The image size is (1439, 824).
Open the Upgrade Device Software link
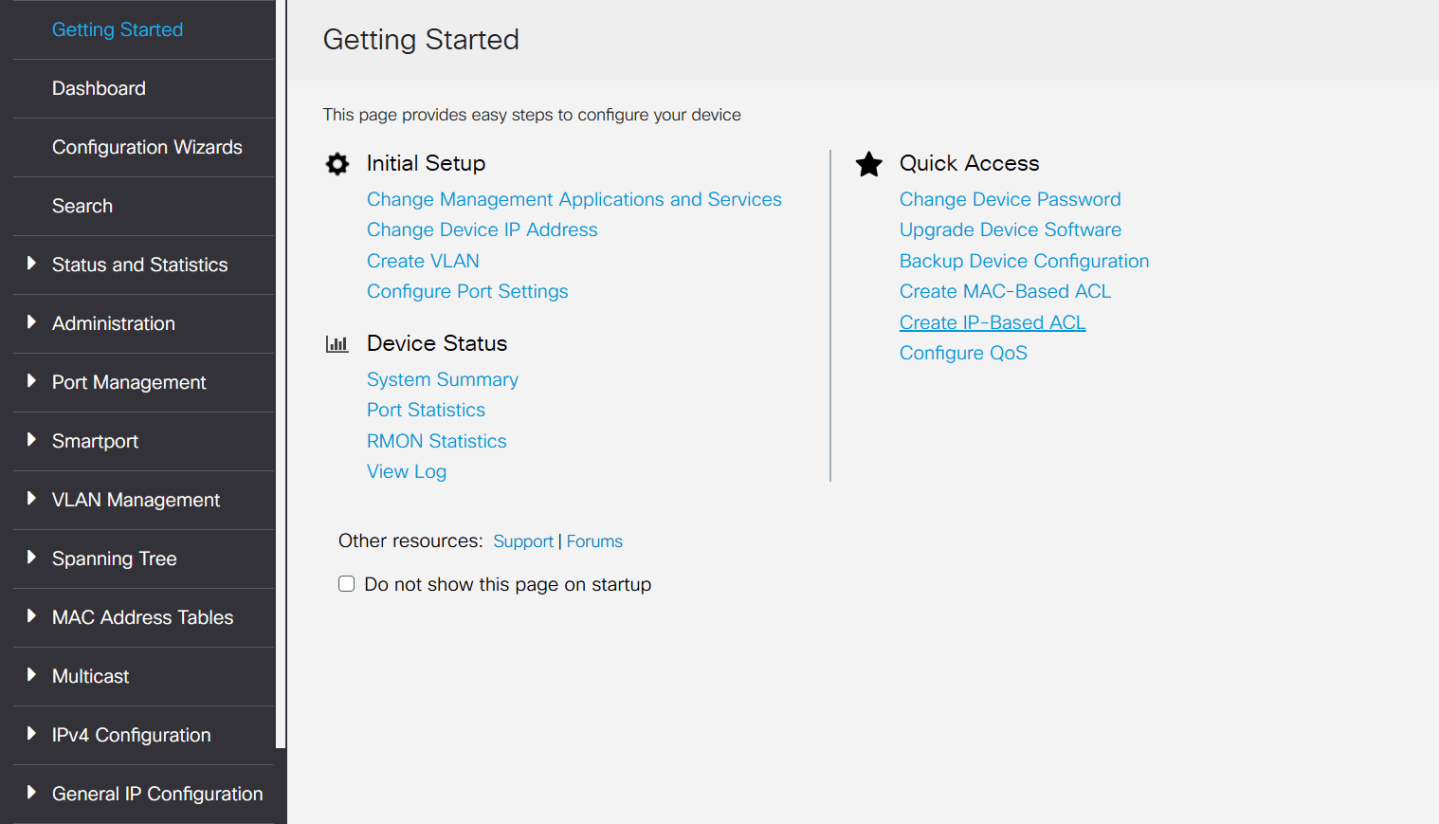(1010, 230)
